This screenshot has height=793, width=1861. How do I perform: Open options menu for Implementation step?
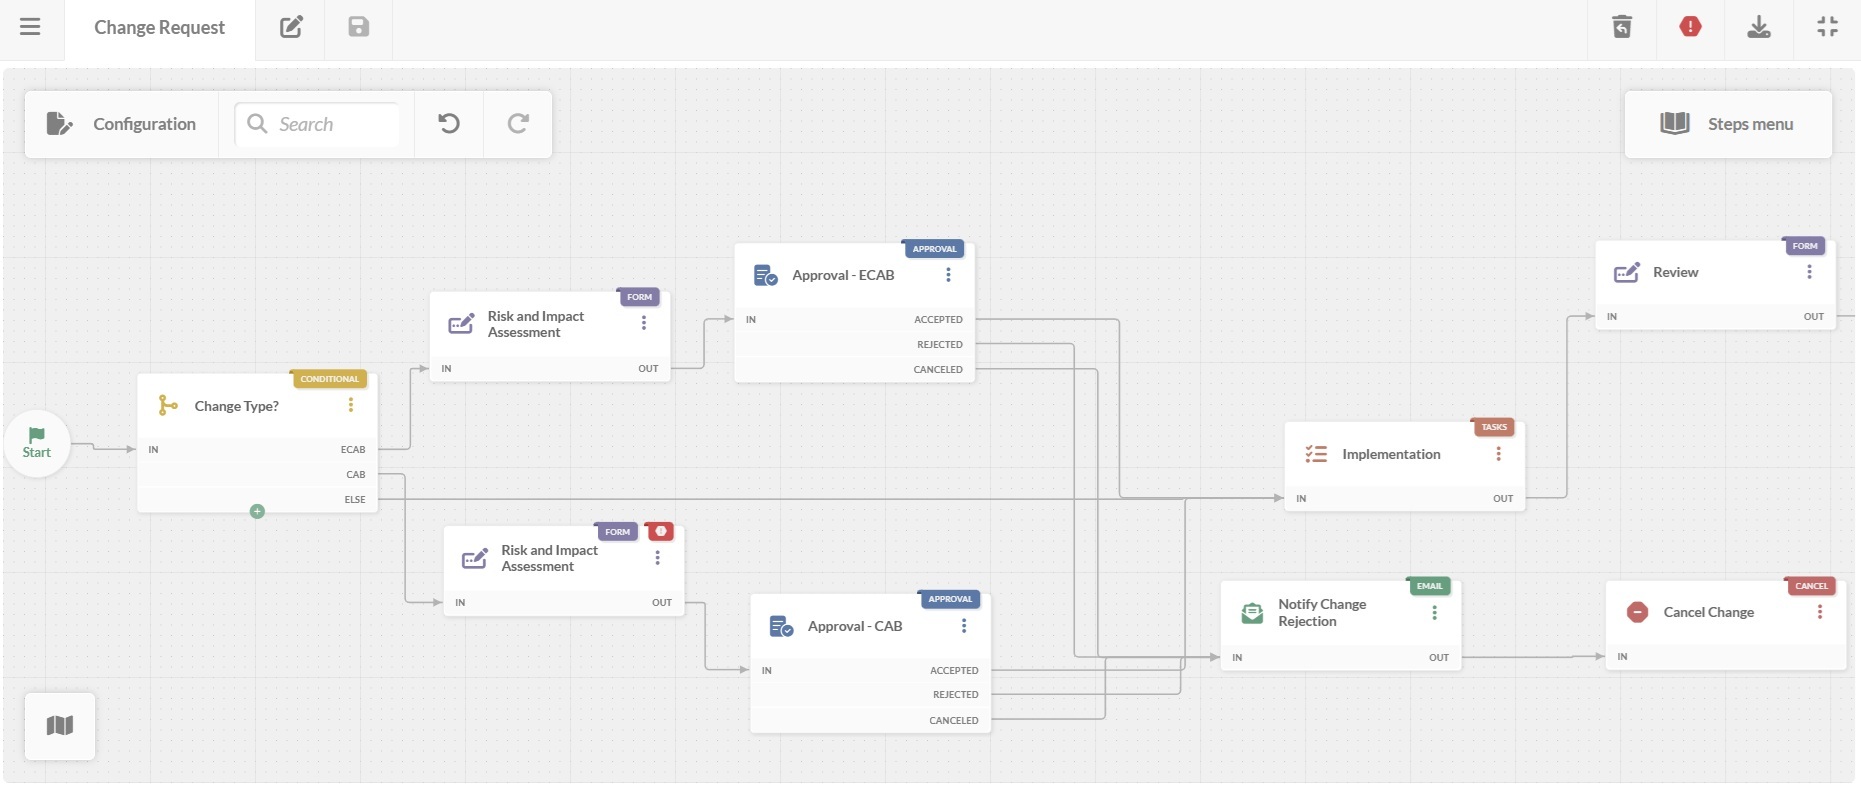pyautogui.click(x=1498, y=454)
